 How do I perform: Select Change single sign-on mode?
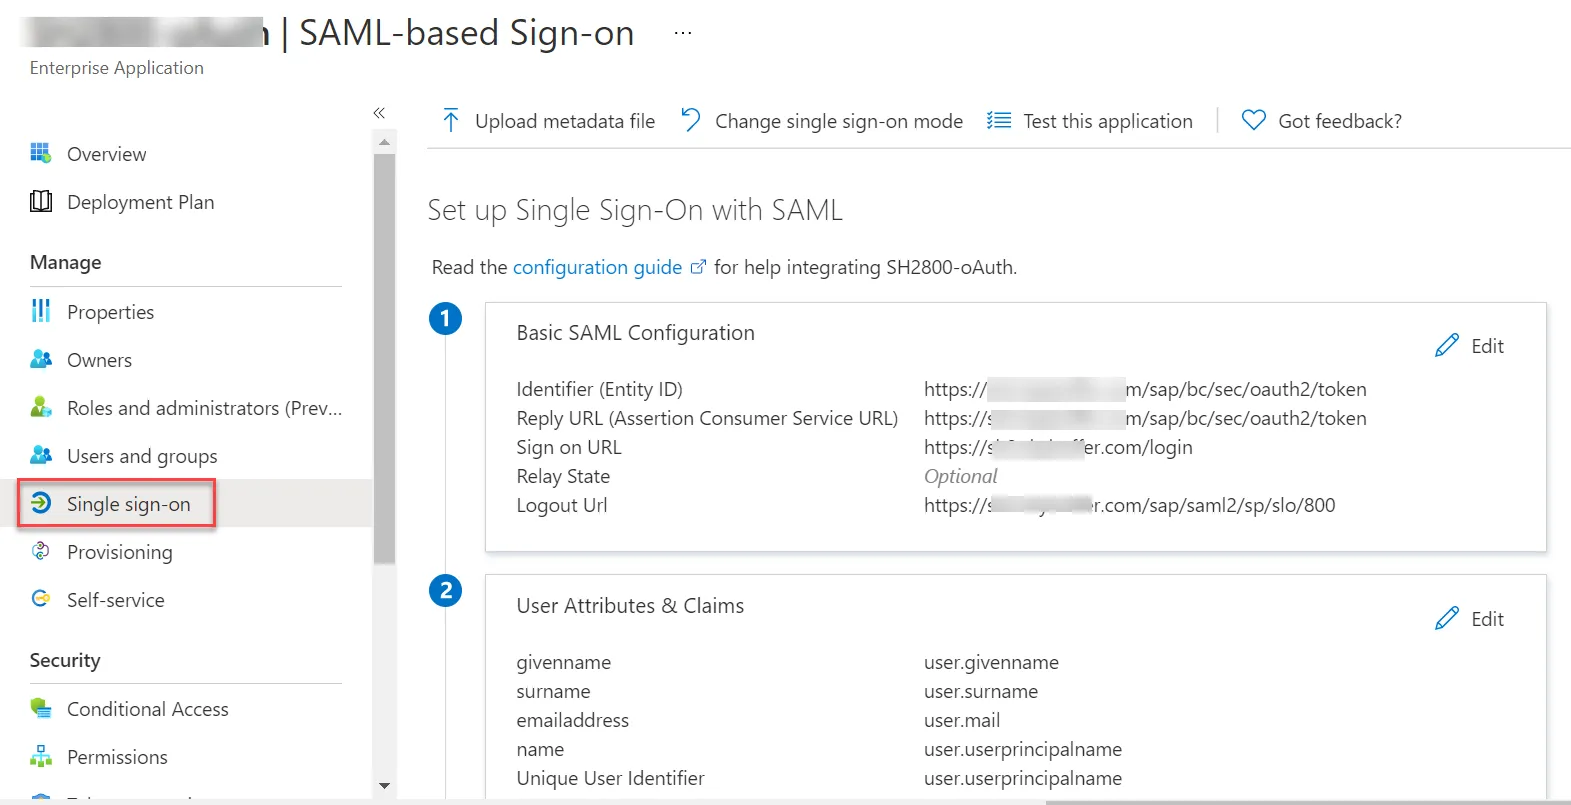point(821,121)
